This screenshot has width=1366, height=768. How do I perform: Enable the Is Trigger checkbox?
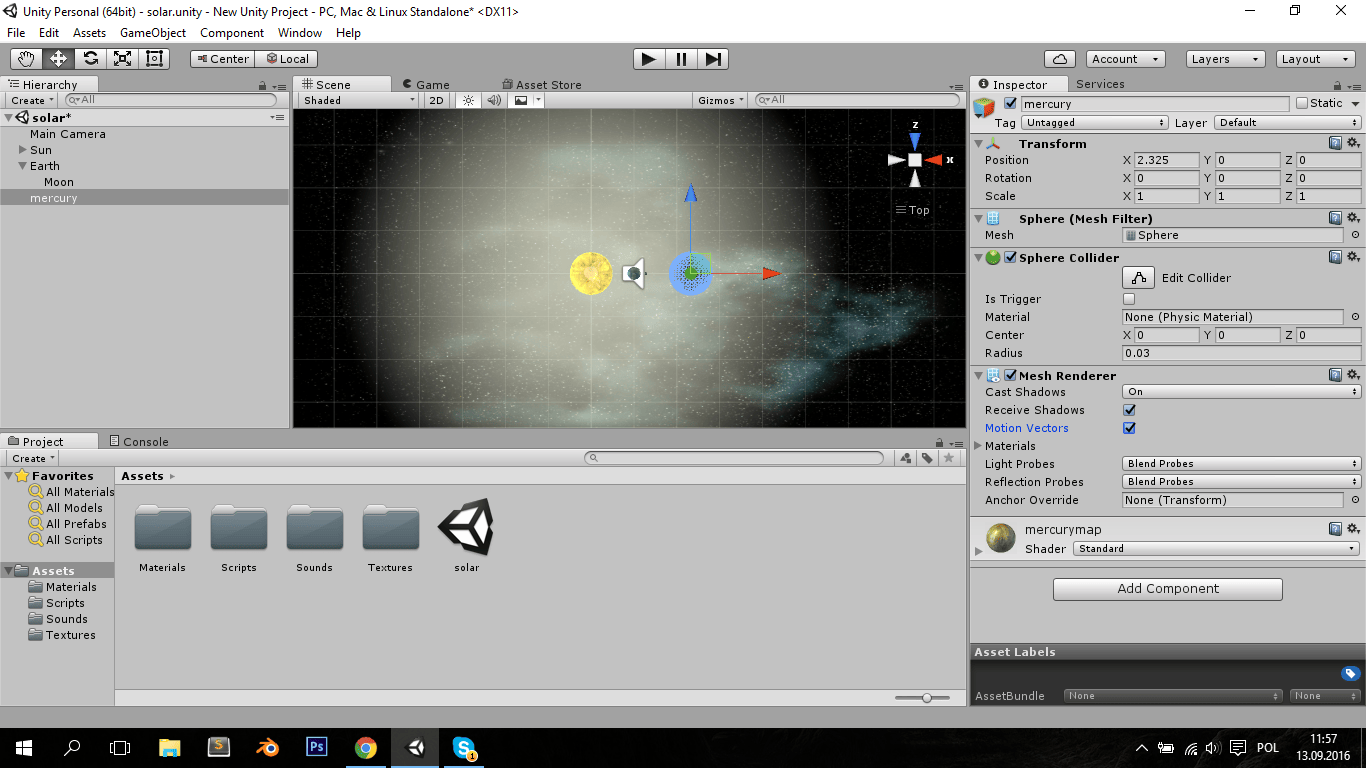1129,299
